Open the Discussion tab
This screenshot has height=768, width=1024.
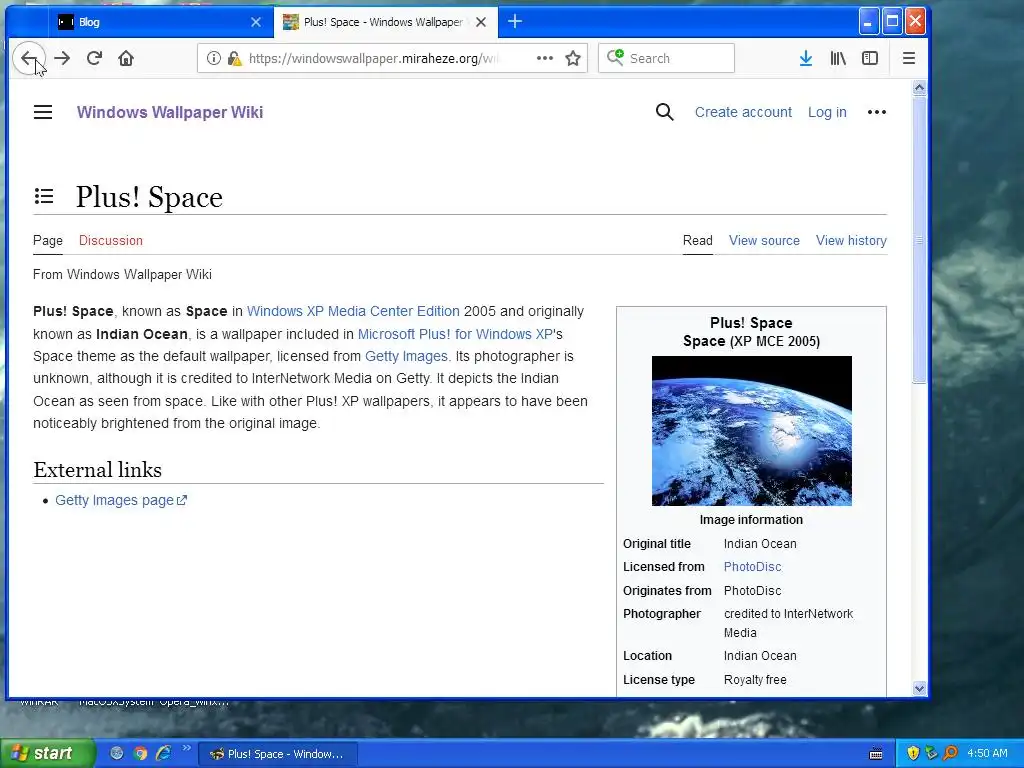coord(111,240)
